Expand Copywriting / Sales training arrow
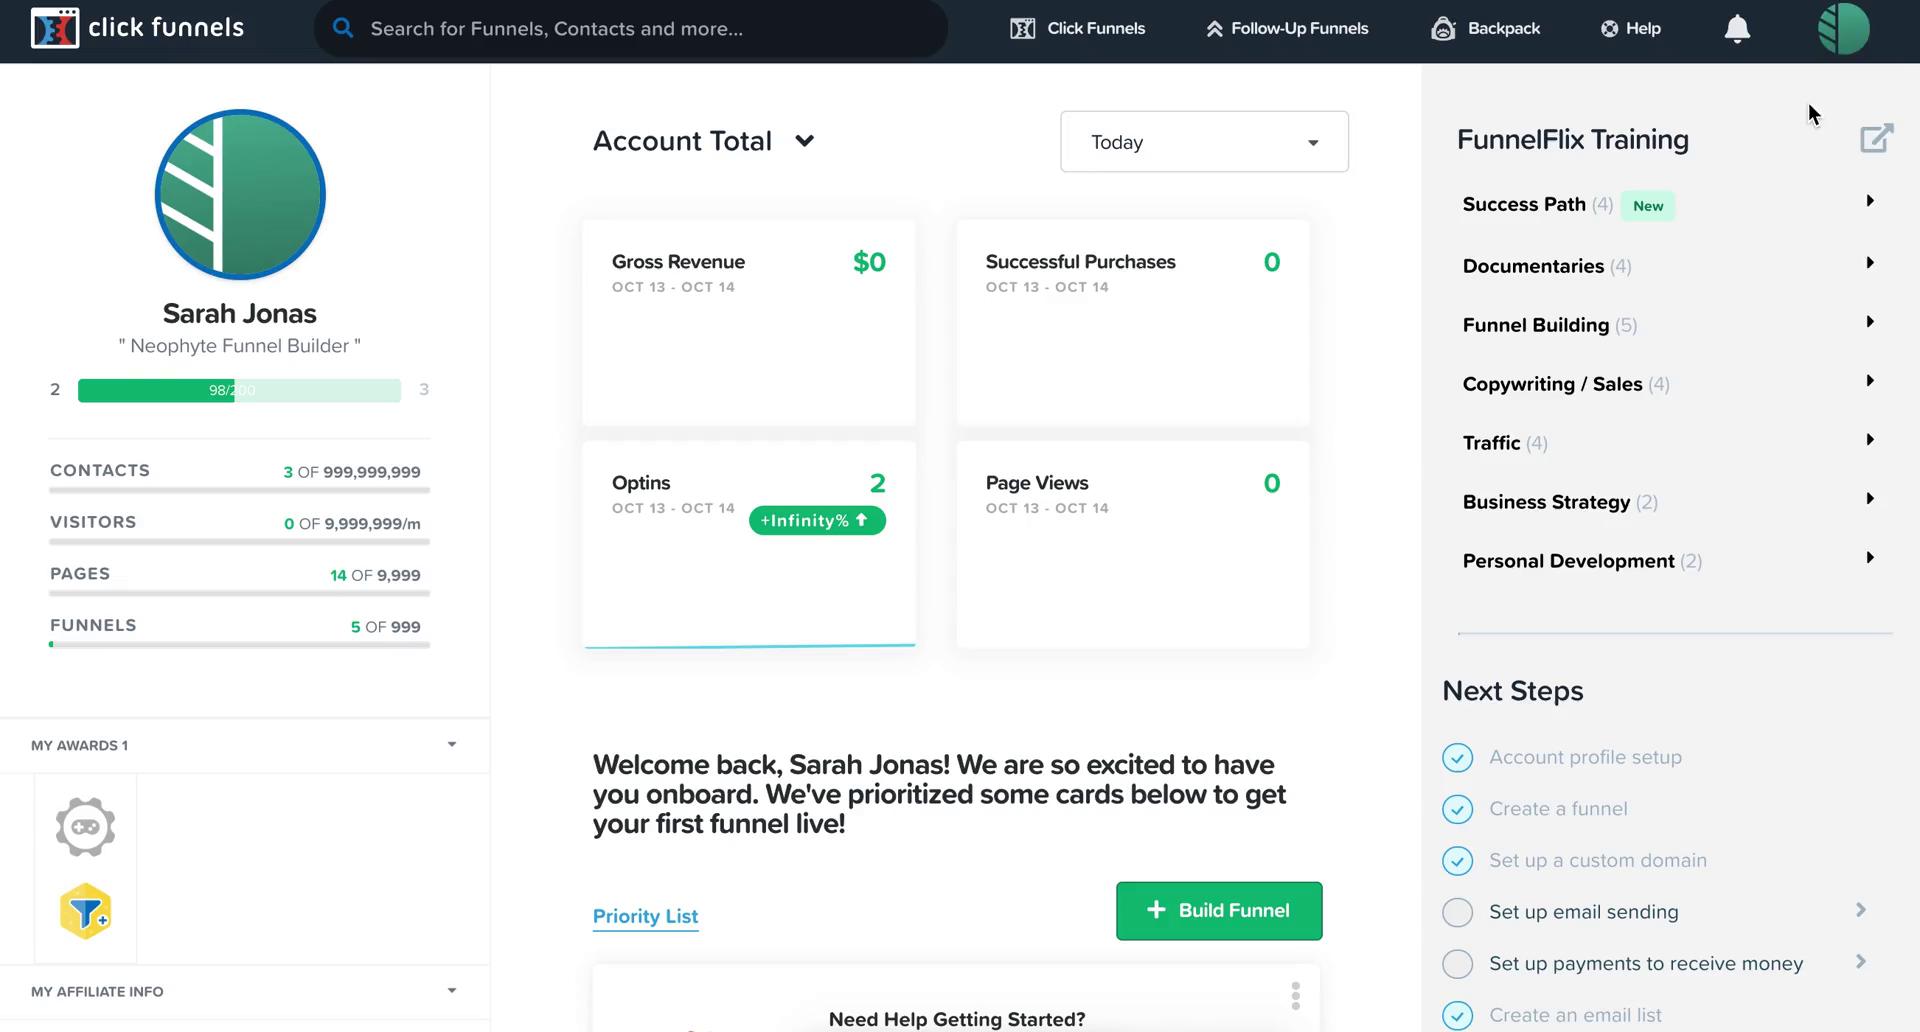Screen dimensions: 1920x1032 click(x=1869, y=381)
